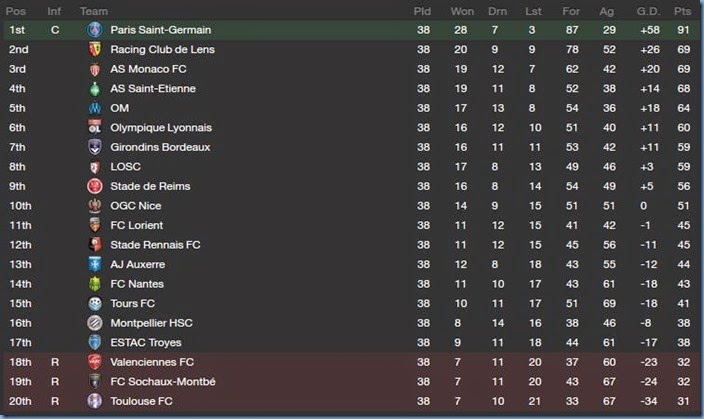704x419 pixels.
Task: Sort standings by Won column header
Action: [462, 10]
